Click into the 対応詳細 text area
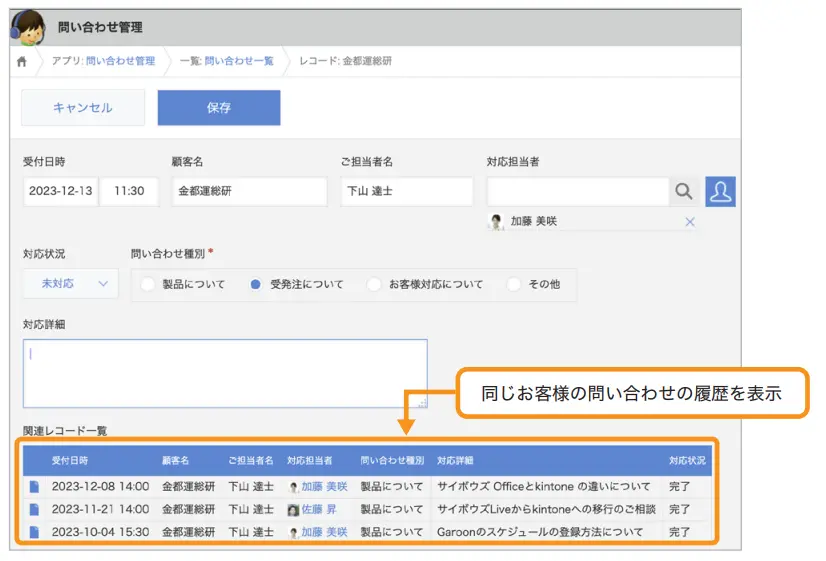 225,373
